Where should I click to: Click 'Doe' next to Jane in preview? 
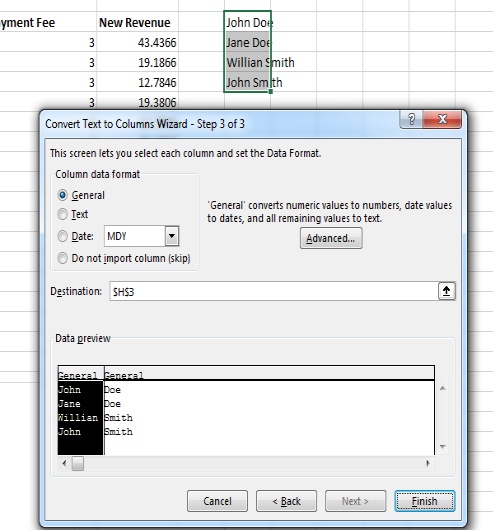click(x=112, y=404)
